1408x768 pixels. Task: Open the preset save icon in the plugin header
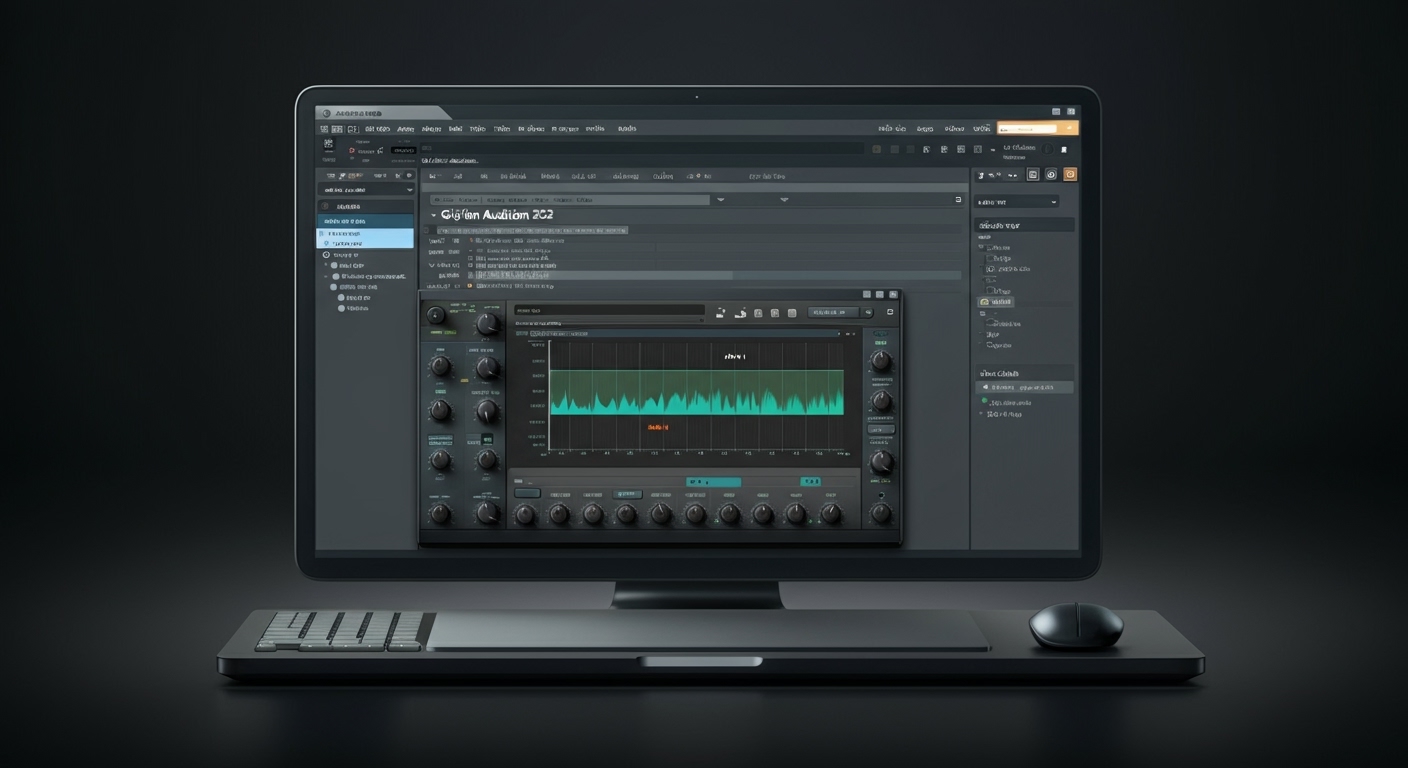[740, 313]
